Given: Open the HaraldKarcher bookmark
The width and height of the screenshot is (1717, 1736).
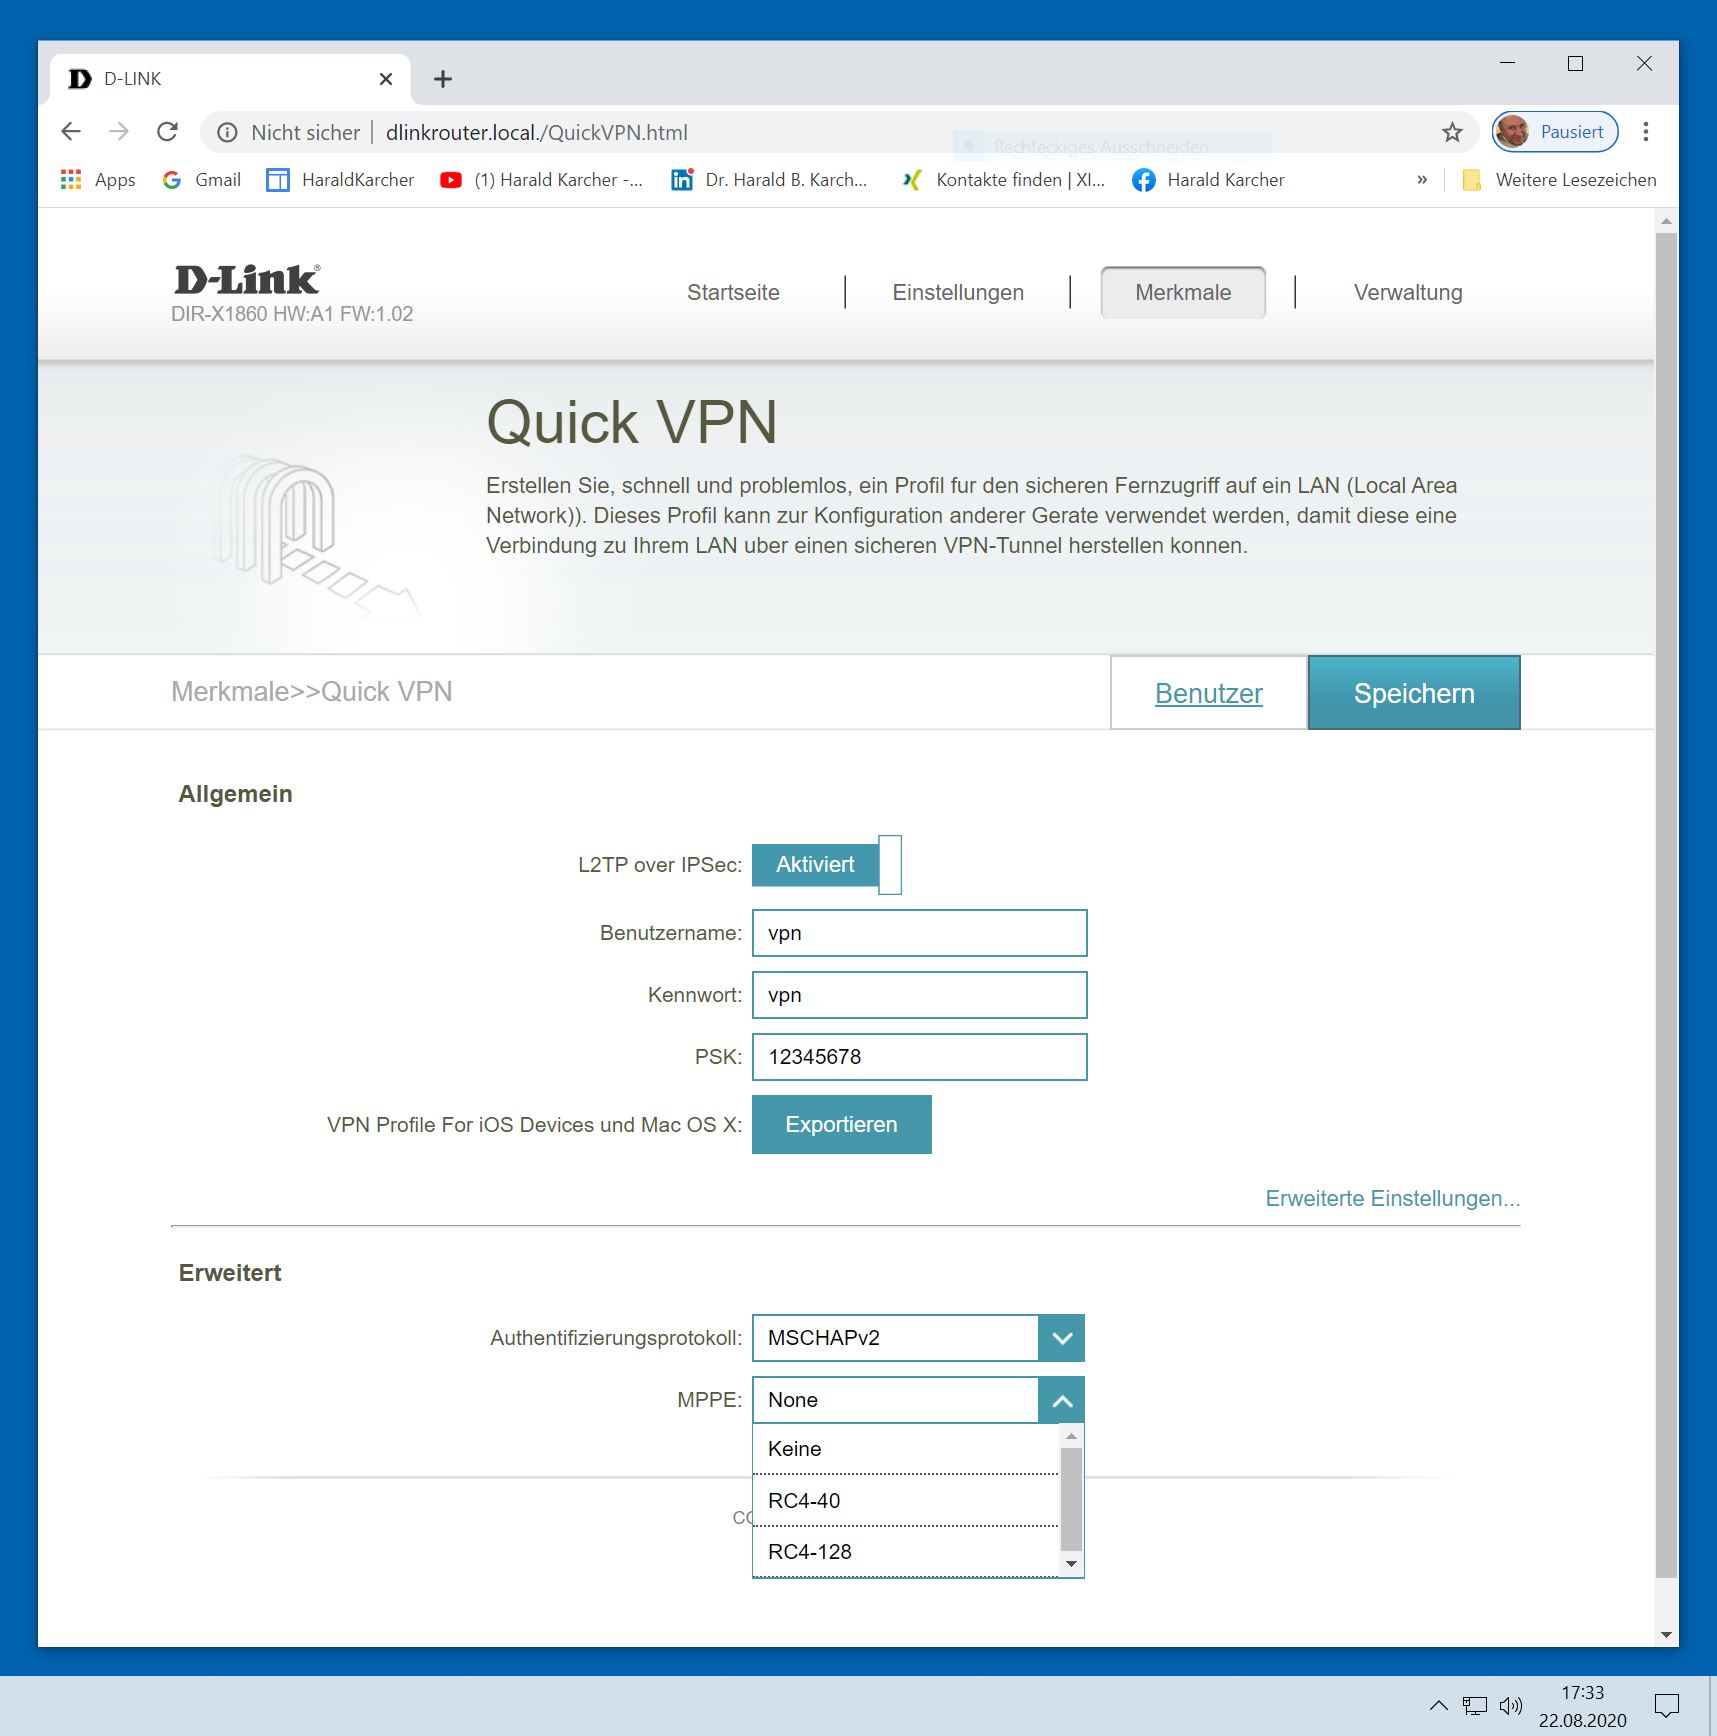Looking at the screenshot, I should pos(340,180).
